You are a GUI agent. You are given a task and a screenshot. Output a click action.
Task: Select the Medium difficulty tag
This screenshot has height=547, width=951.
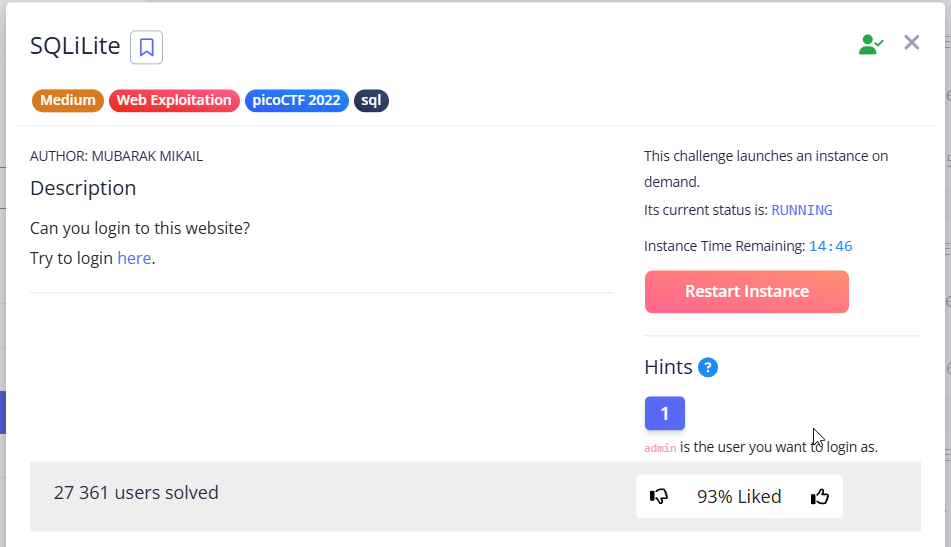coord(68,100)
